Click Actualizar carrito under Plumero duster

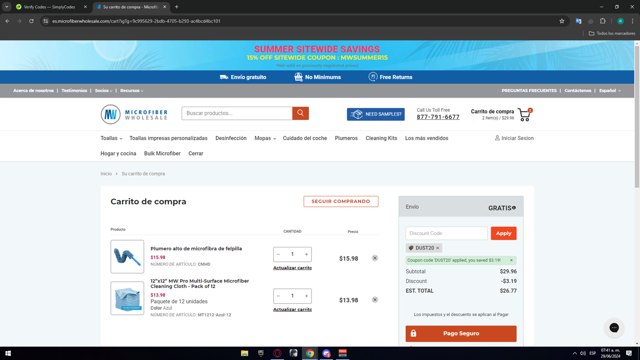[292, 268]
